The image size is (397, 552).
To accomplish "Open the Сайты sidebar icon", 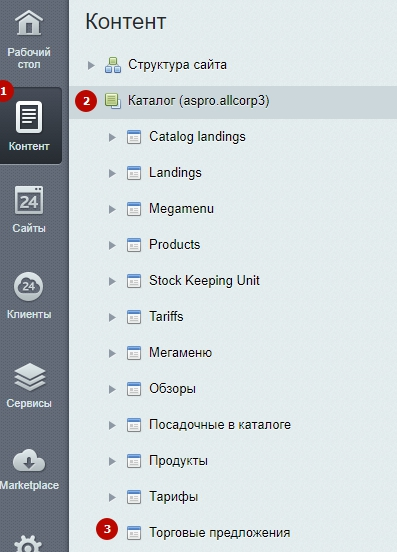I will tap(29, 200).
